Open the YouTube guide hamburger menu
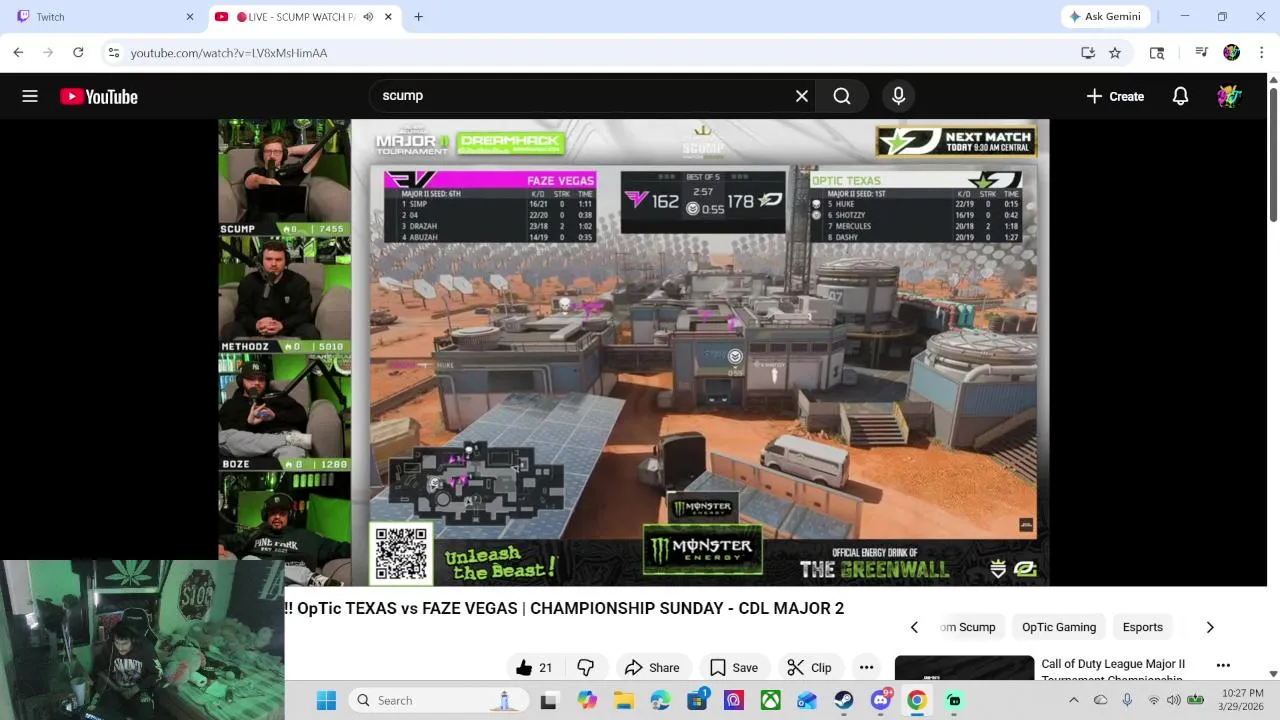1280x720 pixels. (x=30, y=96)
